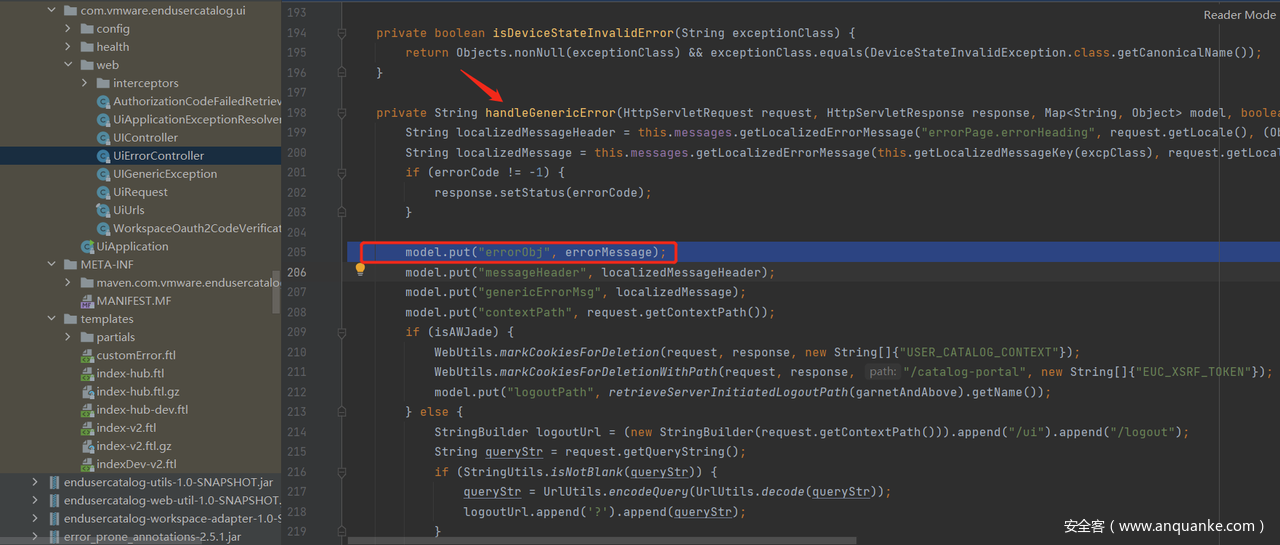Click the indexDev-v2.ftl file icon

pyautogui.click(x=87, y=463)
